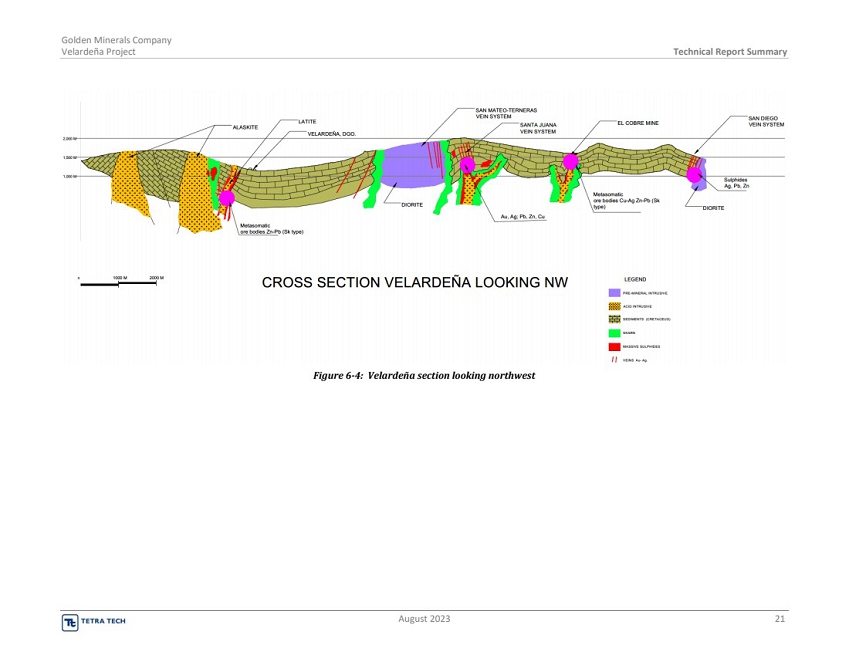Click the "1000 M" scale bar label
This screenshot has height=655, width=849.
pos(120,278)
